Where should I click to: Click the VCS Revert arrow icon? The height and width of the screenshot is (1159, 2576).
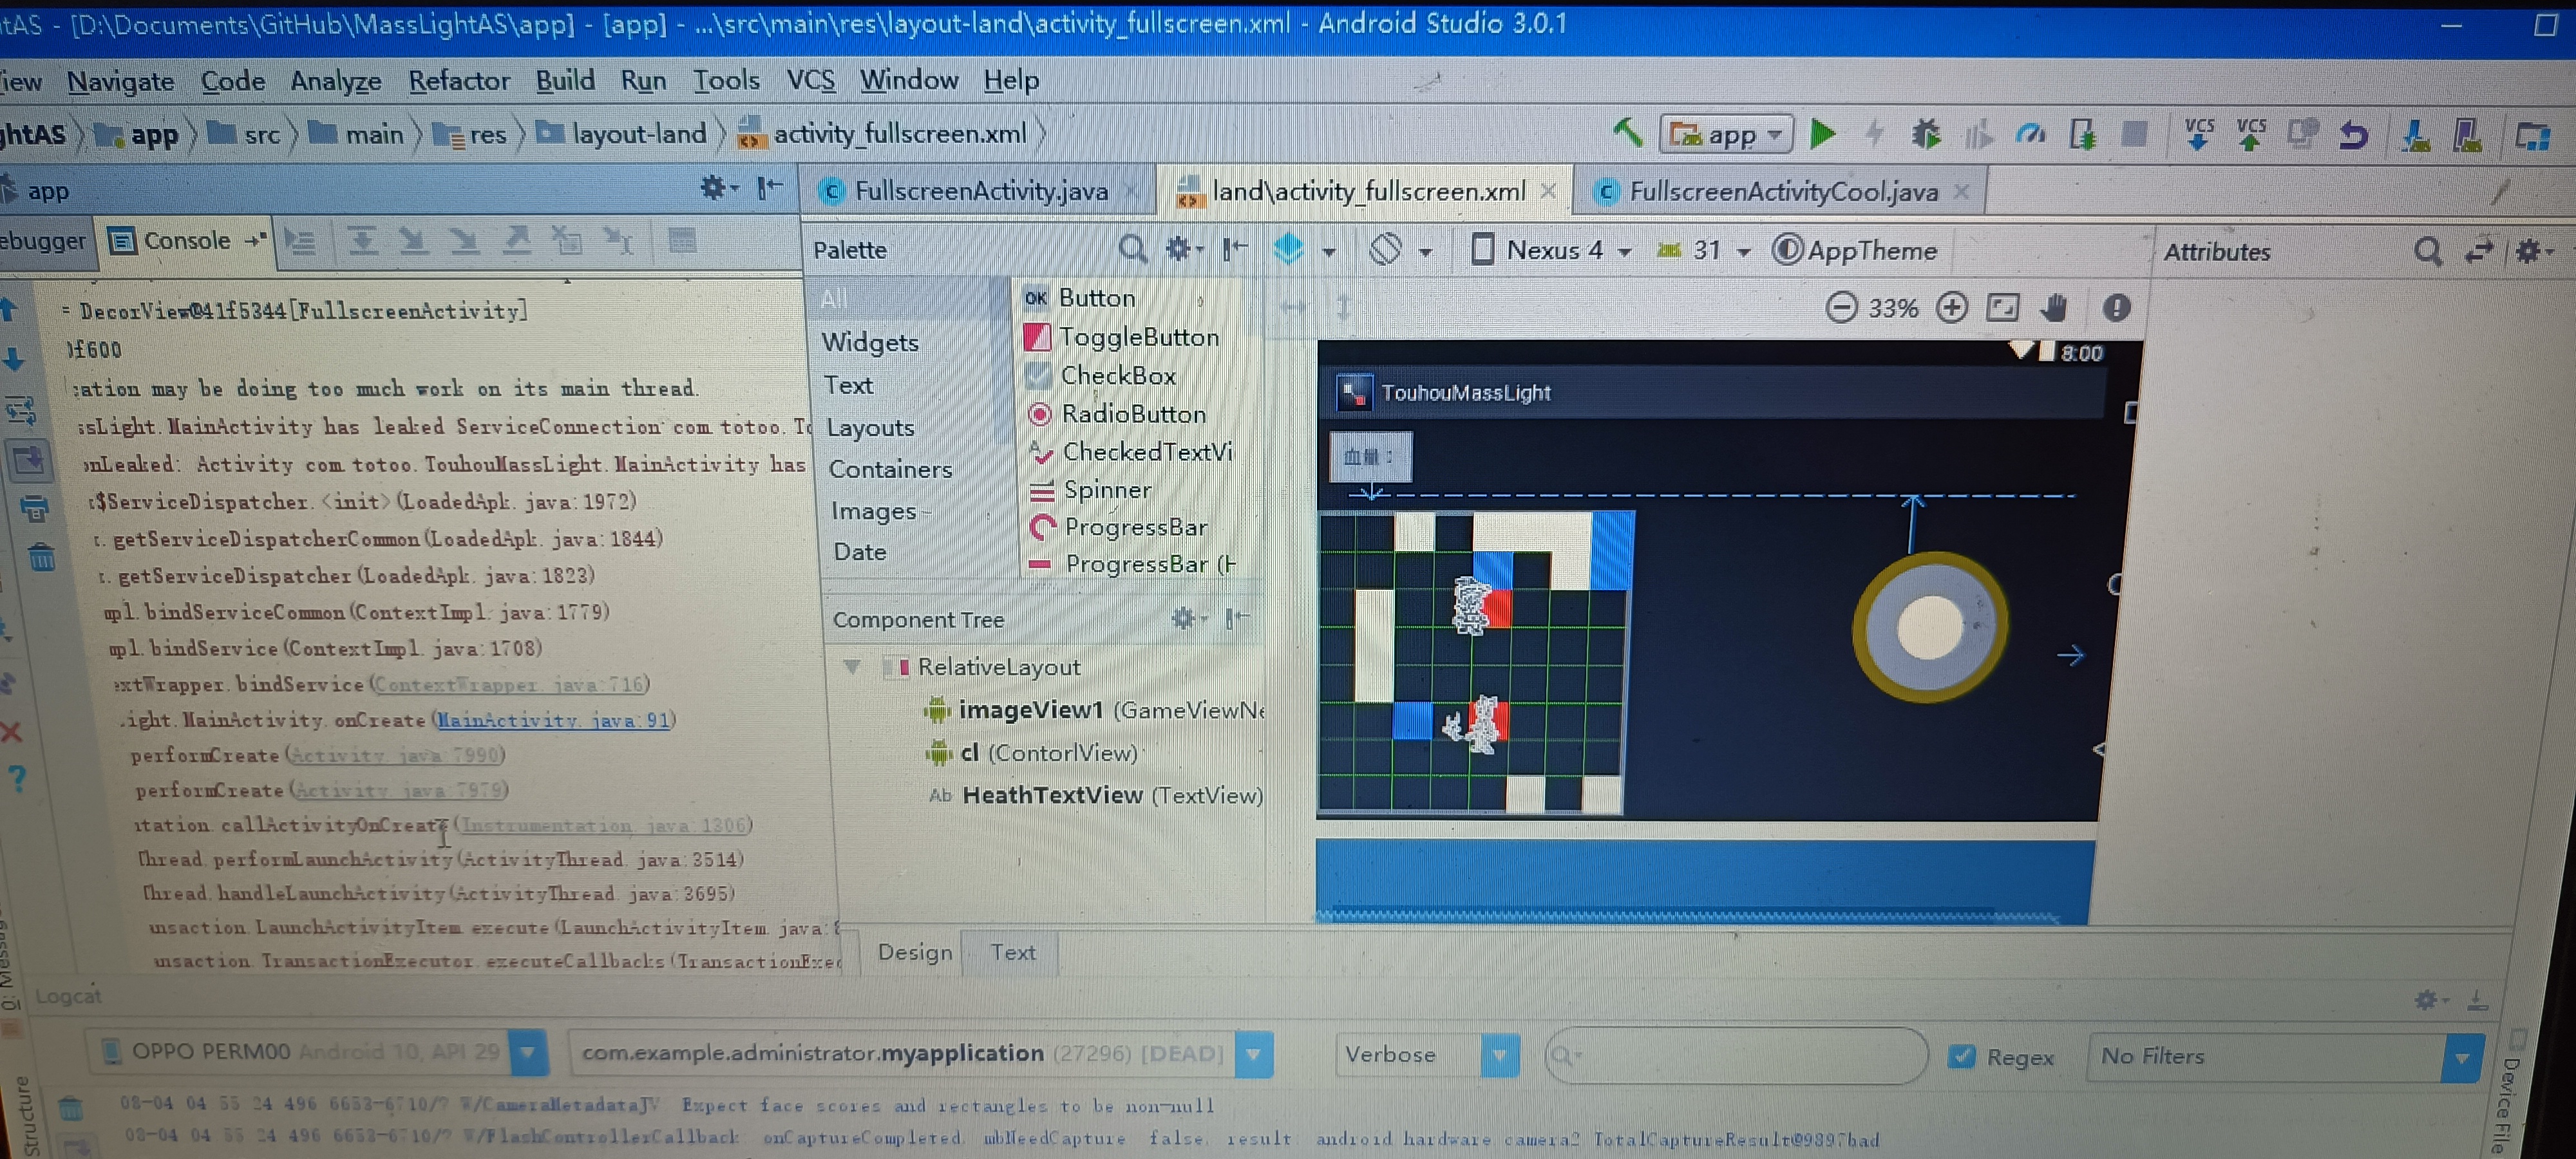[2354, 134]
